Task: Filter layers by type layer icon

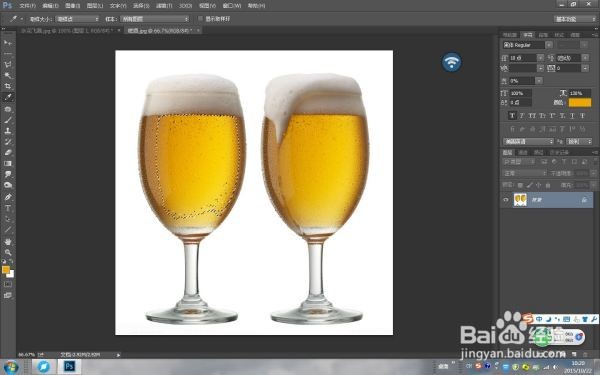Action: (564, 162)
